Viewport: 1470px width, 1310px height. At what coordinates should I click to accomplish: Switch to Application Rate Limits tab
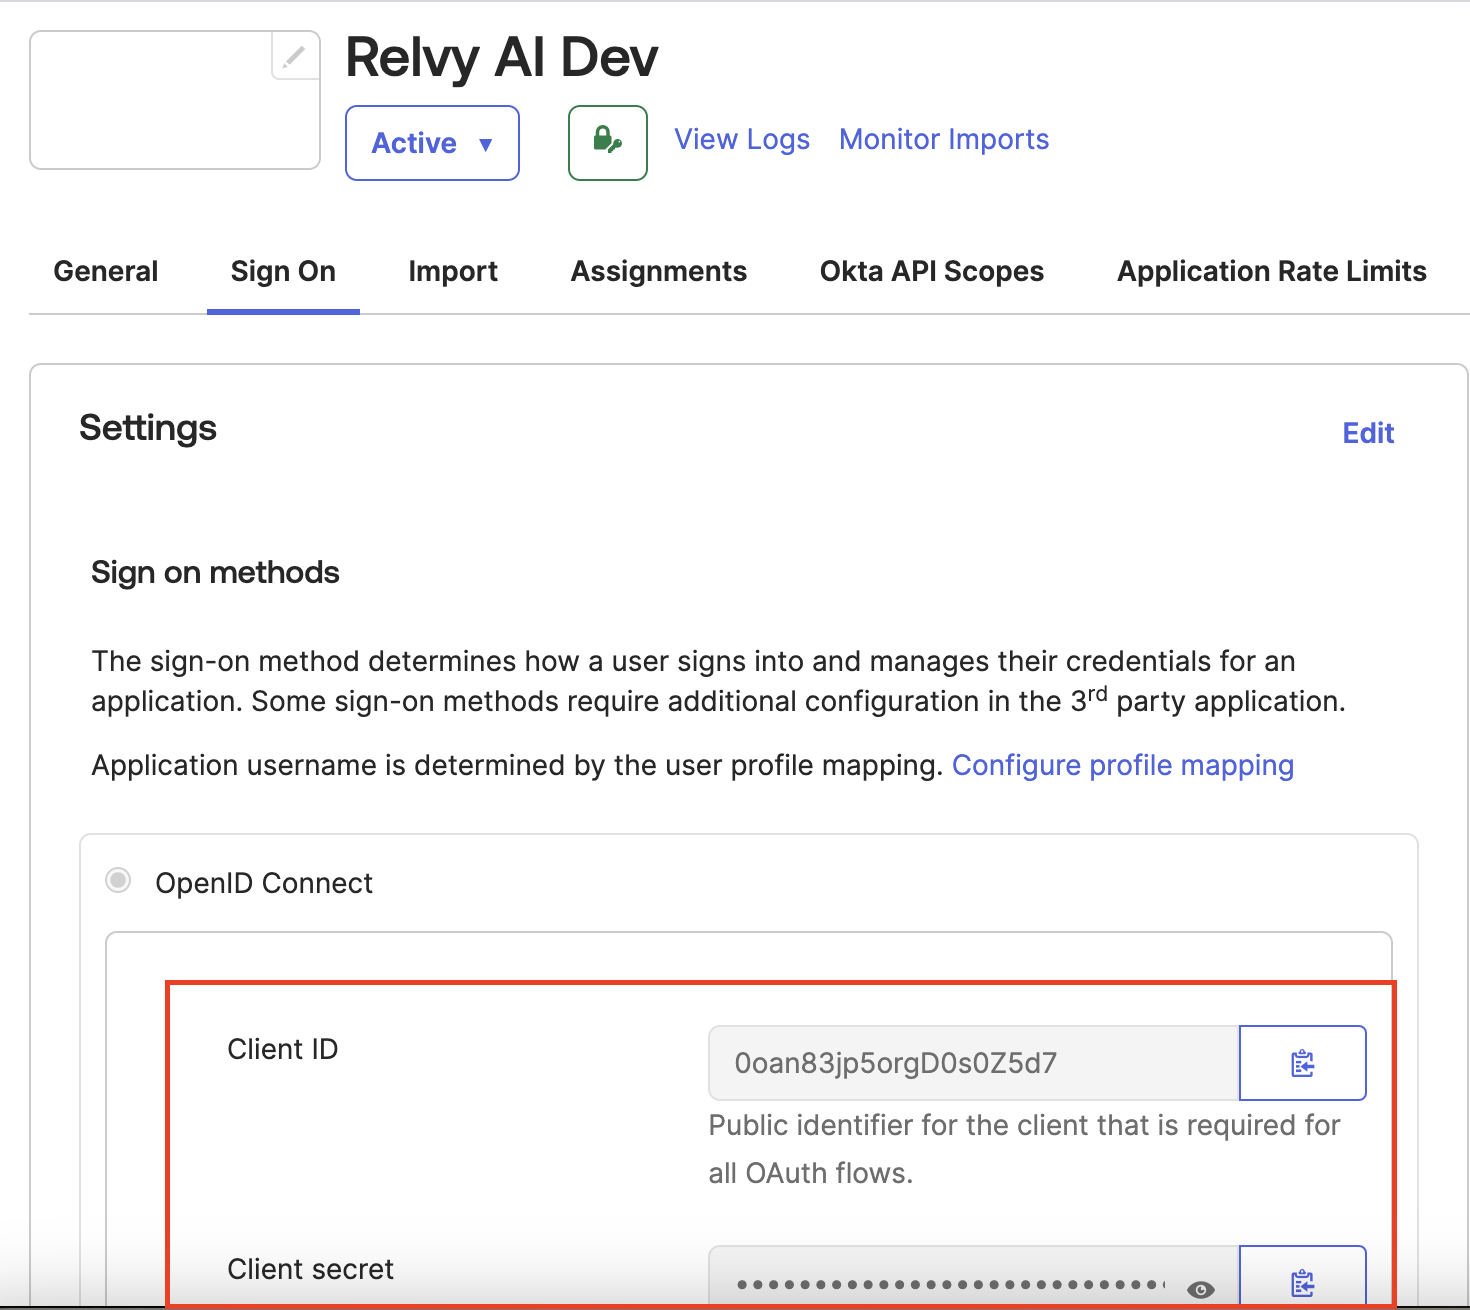coord(1272,271)
